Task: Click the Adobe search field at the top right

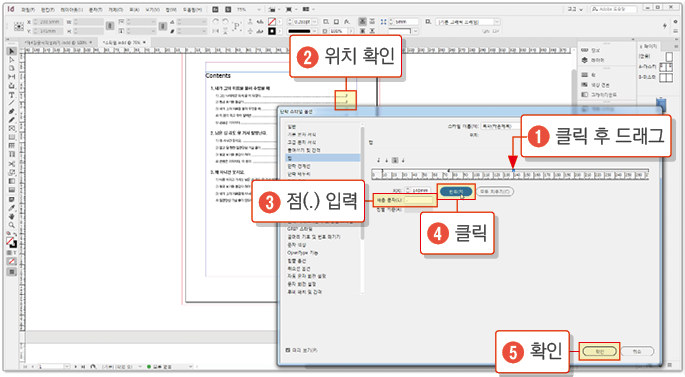Action: click(x=615, y=9)
